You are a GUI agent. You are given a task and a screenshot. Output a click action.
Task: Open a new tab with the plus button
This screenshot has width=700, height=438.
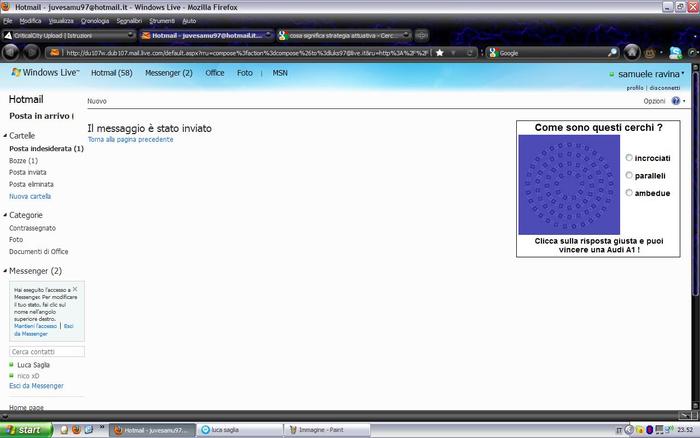(421, 35)
